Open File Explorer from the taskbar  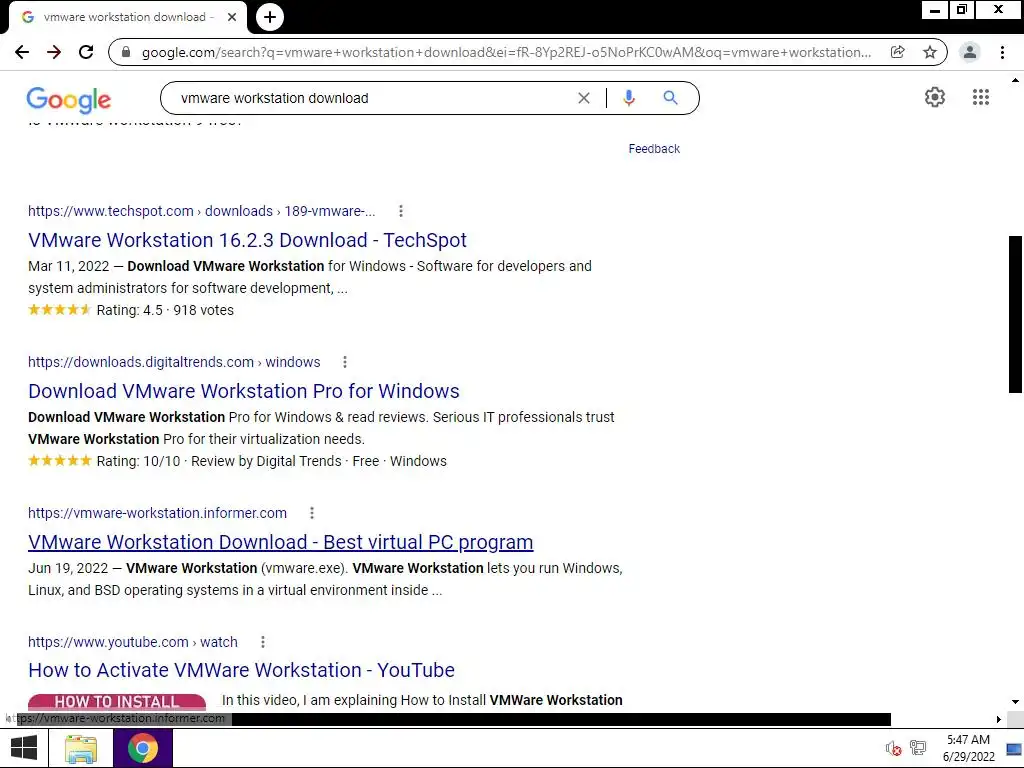coord(81,748)
